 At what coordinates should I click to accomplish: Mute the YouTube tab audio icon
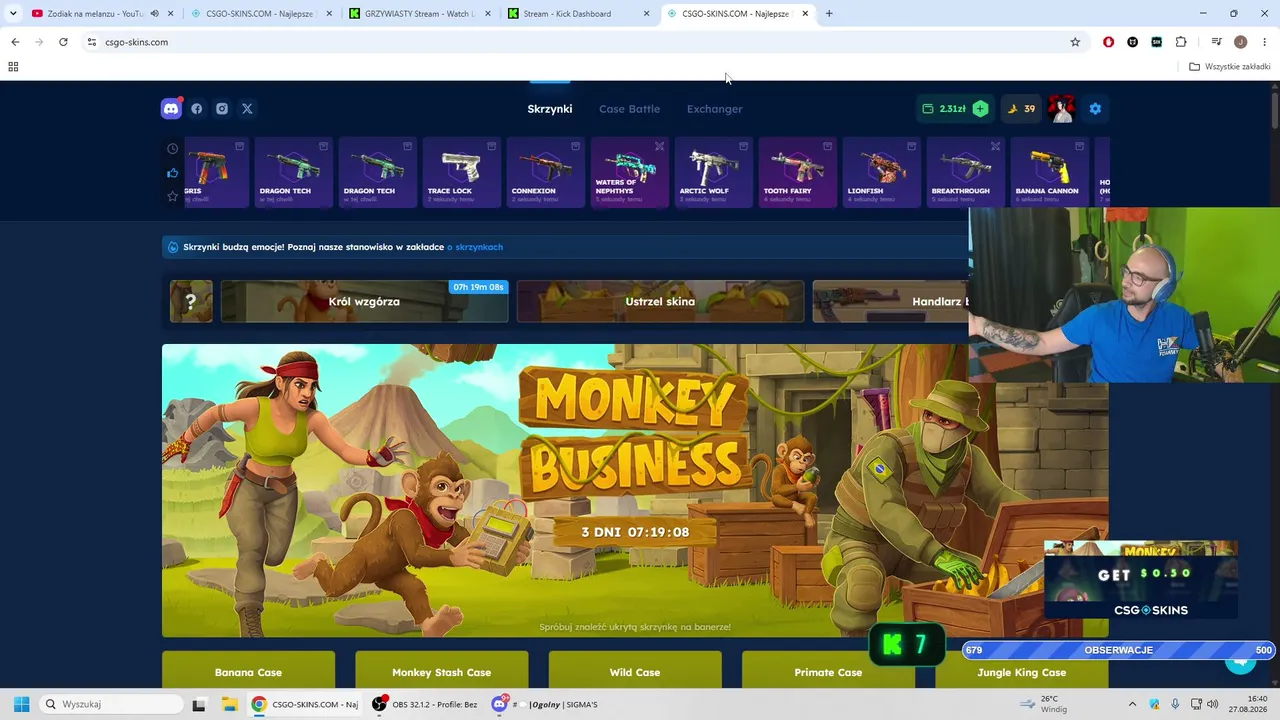[x=154, y=14]
